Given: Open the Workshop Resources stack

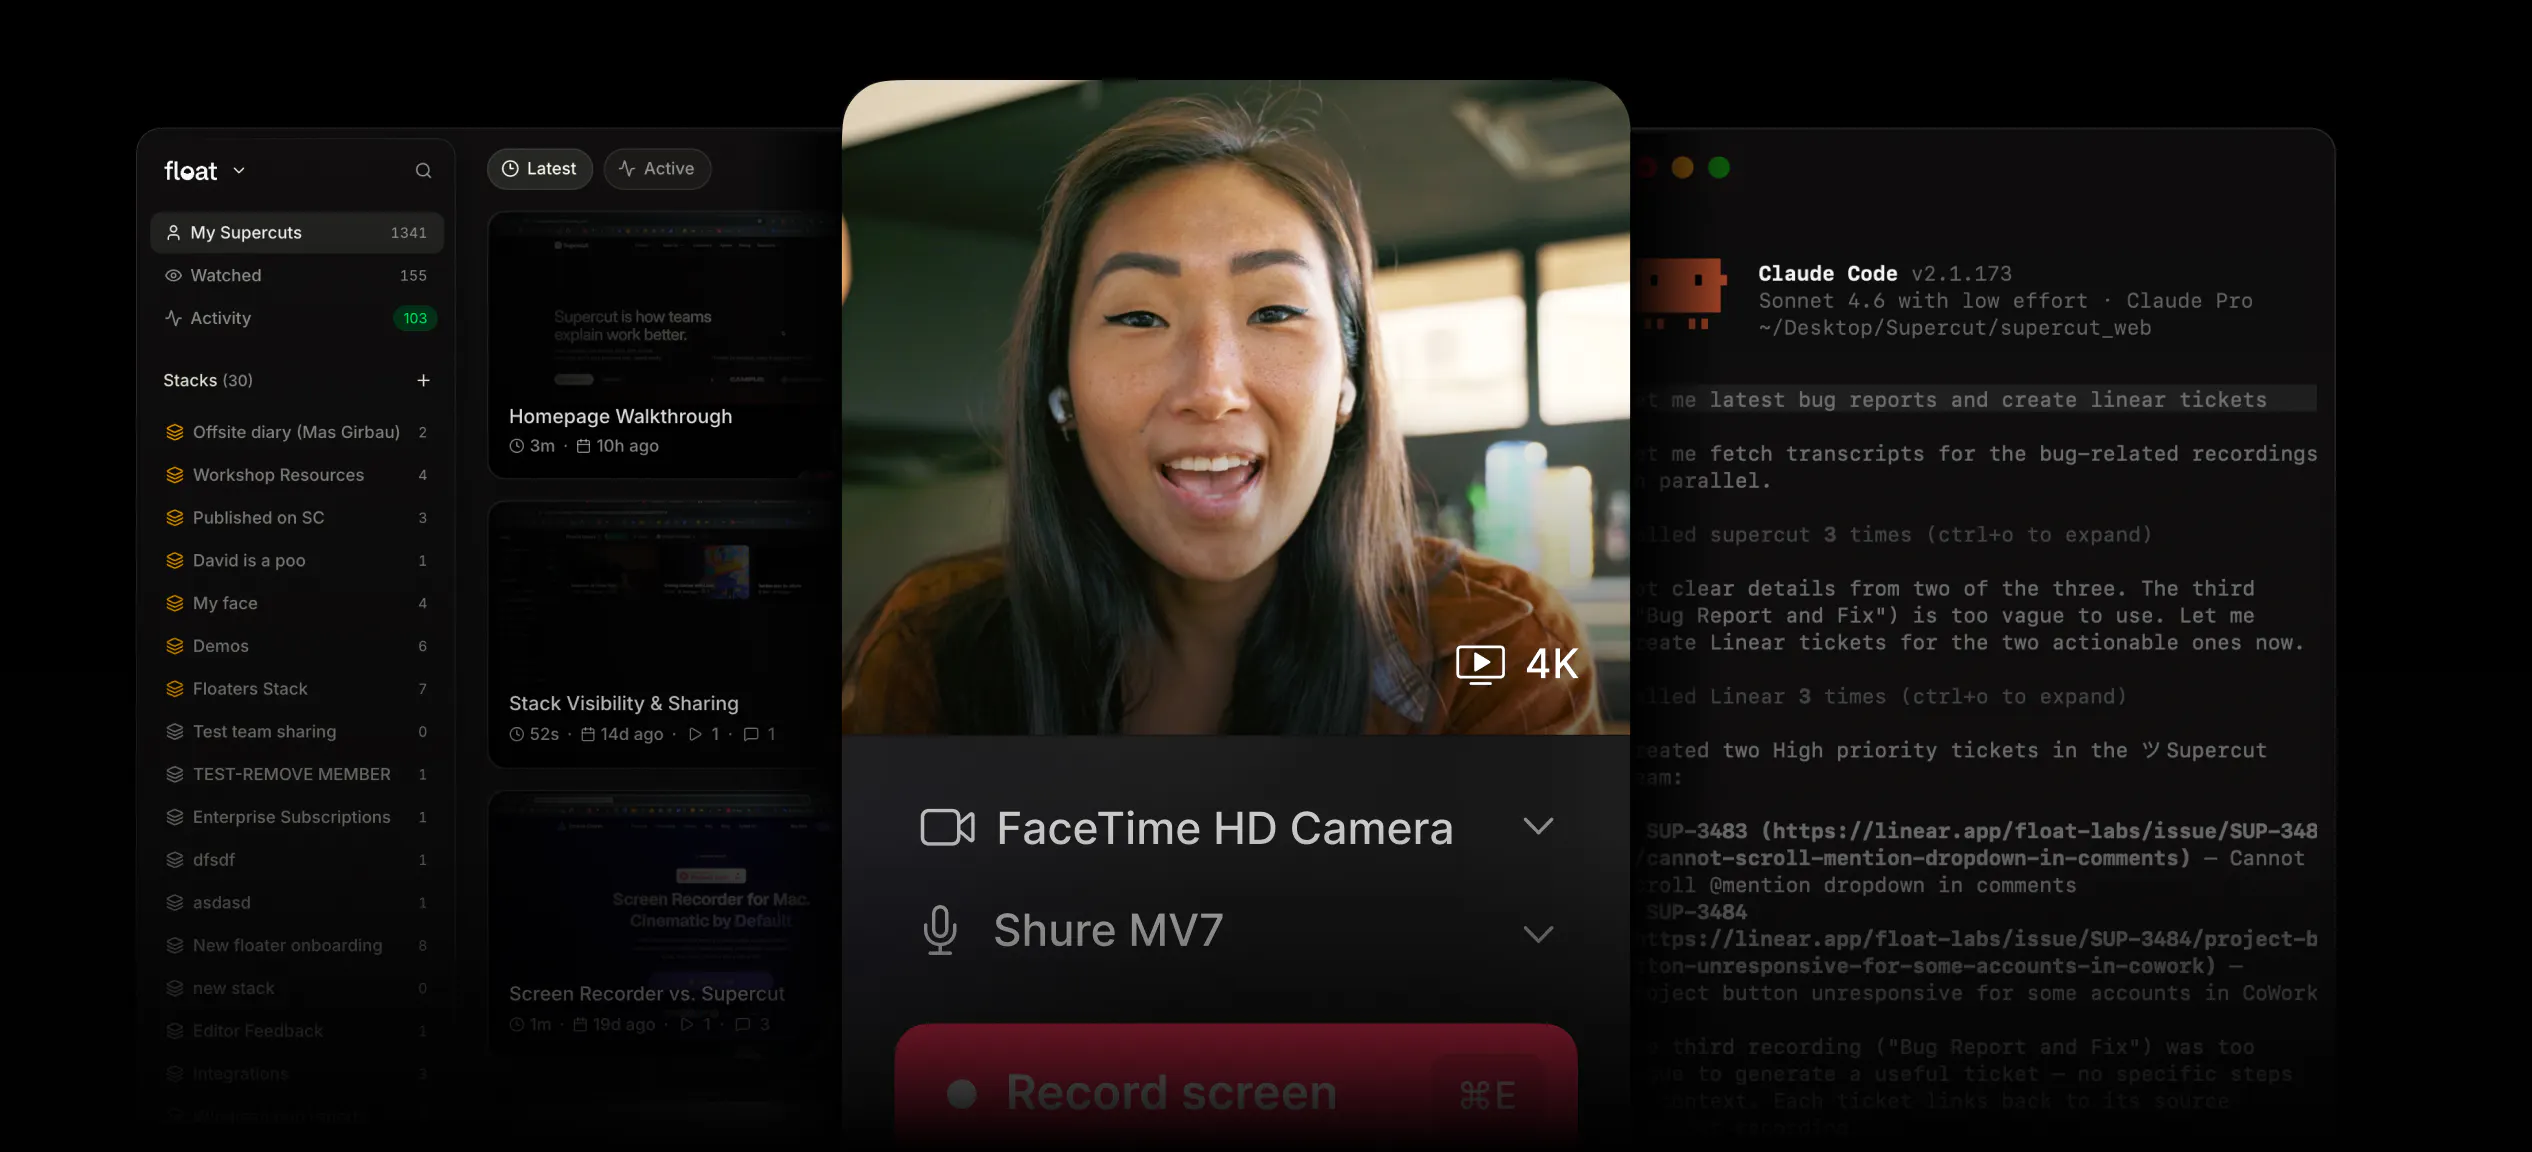Looking at the screenshot, I should coord(297,475).
